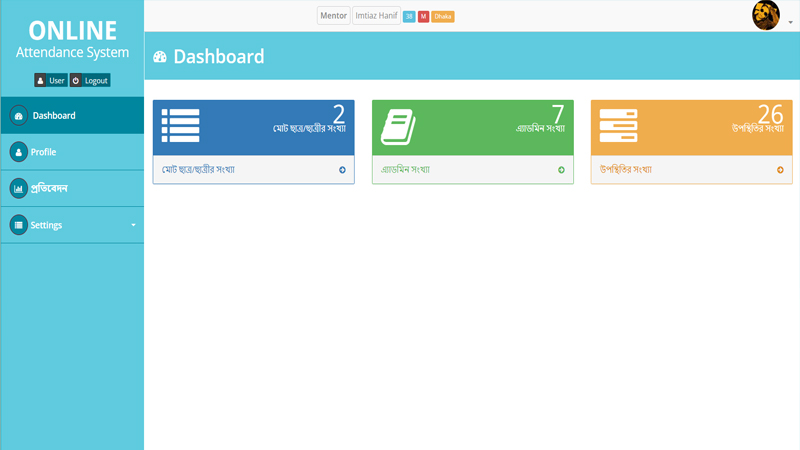The height and width of the screenshot is (450, 800).
Task: Click the server icon on orange card
Action: click(618, 125)
